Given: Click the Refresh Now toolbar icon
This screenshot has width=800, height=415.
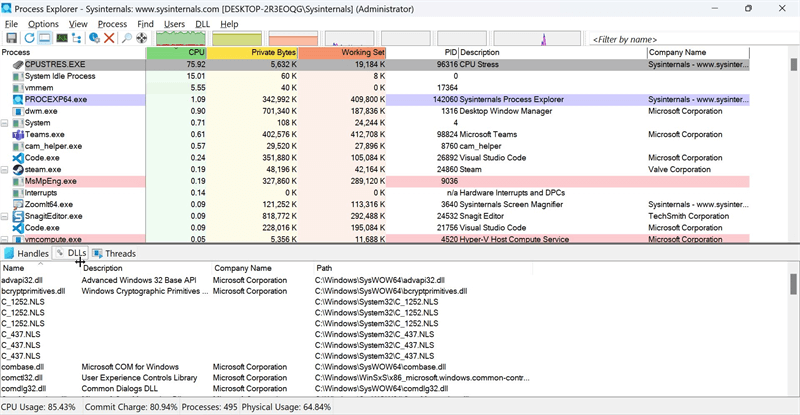Looking at the screenshot, I should [28, 38].
